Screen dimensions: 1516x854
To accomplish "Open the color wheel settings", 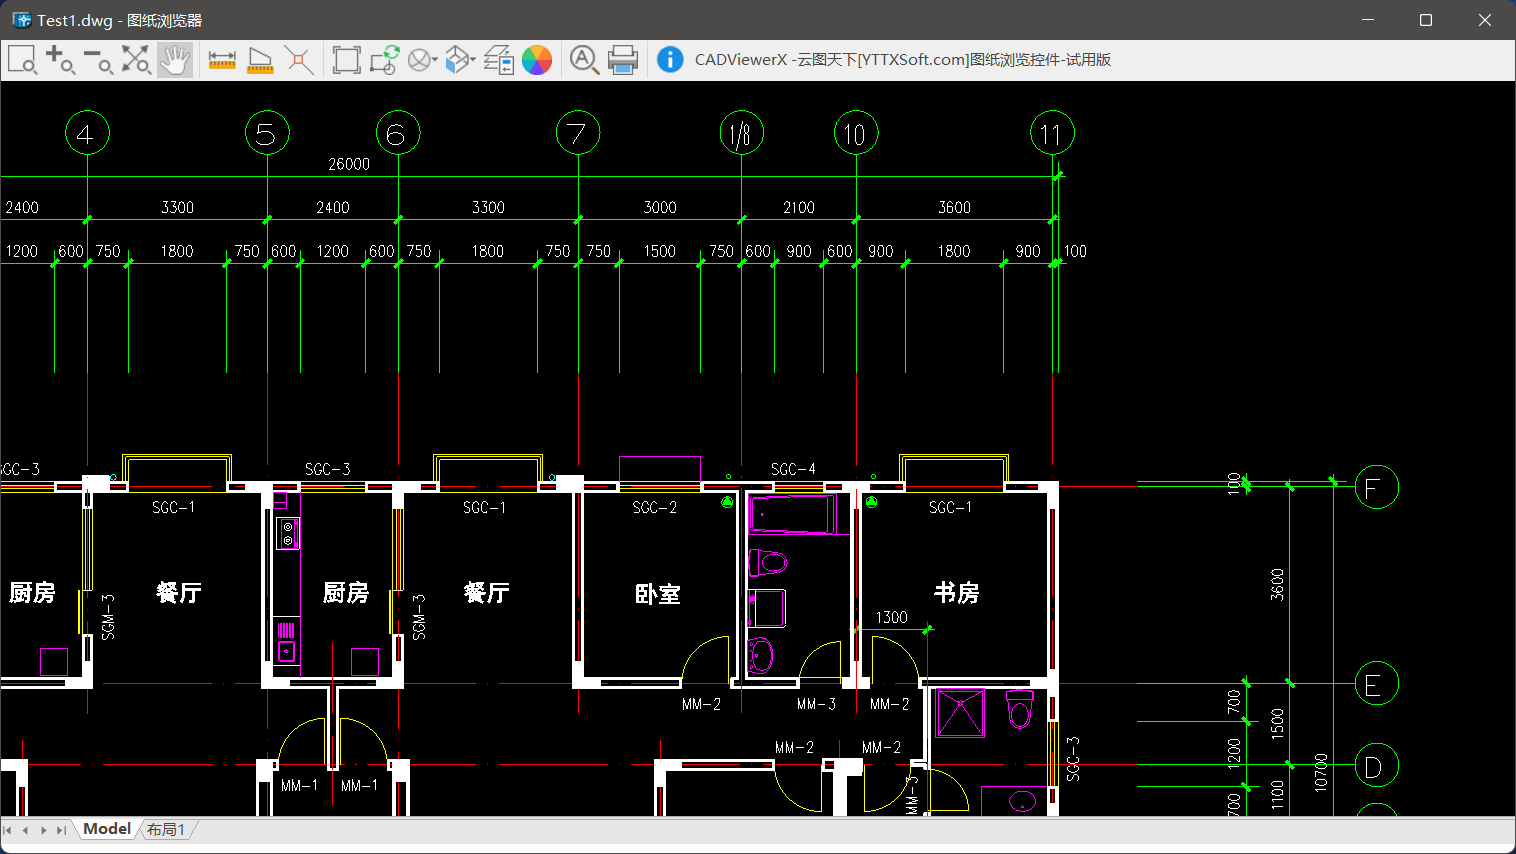I will pos(537,60).
